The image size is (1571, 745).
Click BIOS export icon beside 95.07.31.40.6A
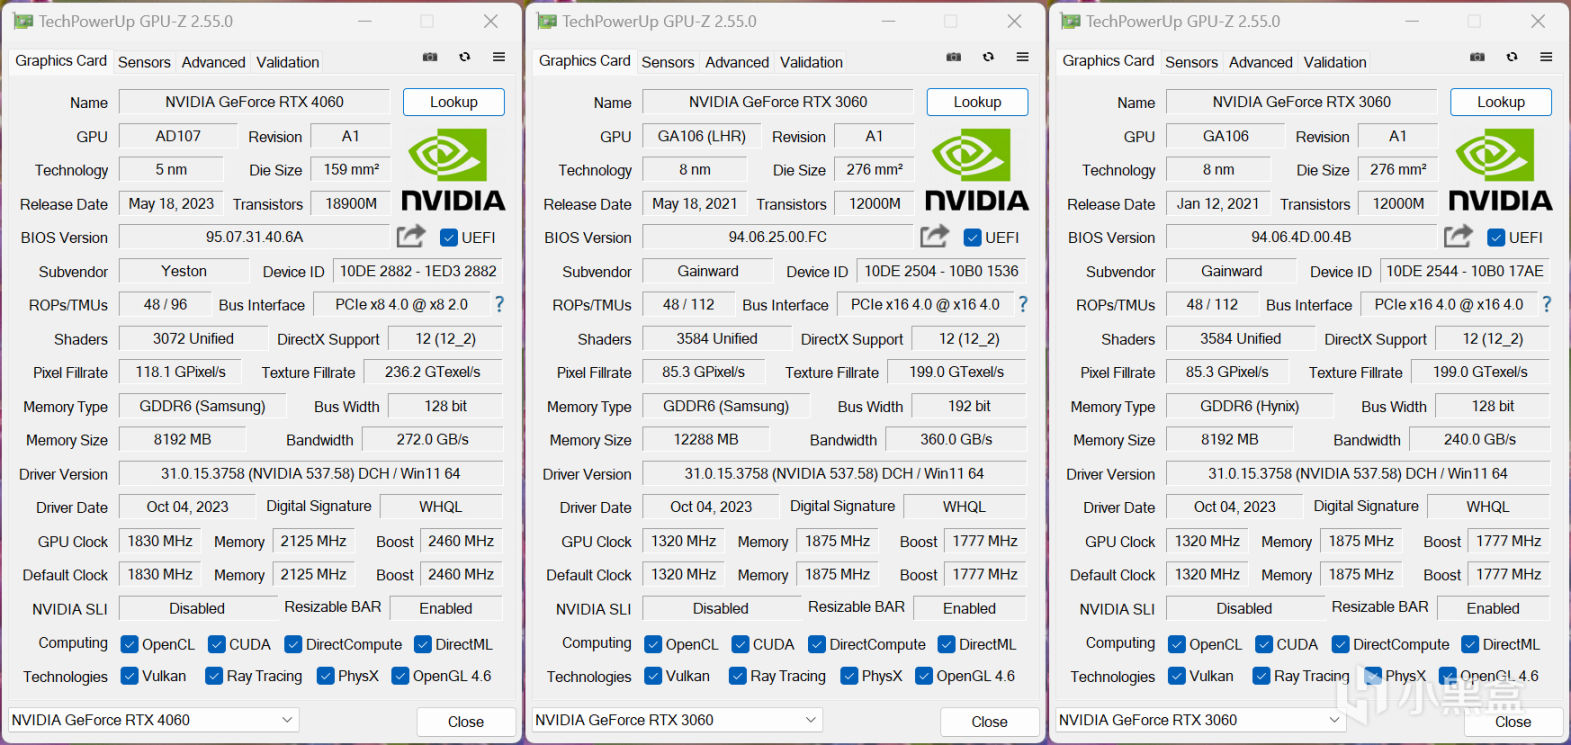coord(411,236)
